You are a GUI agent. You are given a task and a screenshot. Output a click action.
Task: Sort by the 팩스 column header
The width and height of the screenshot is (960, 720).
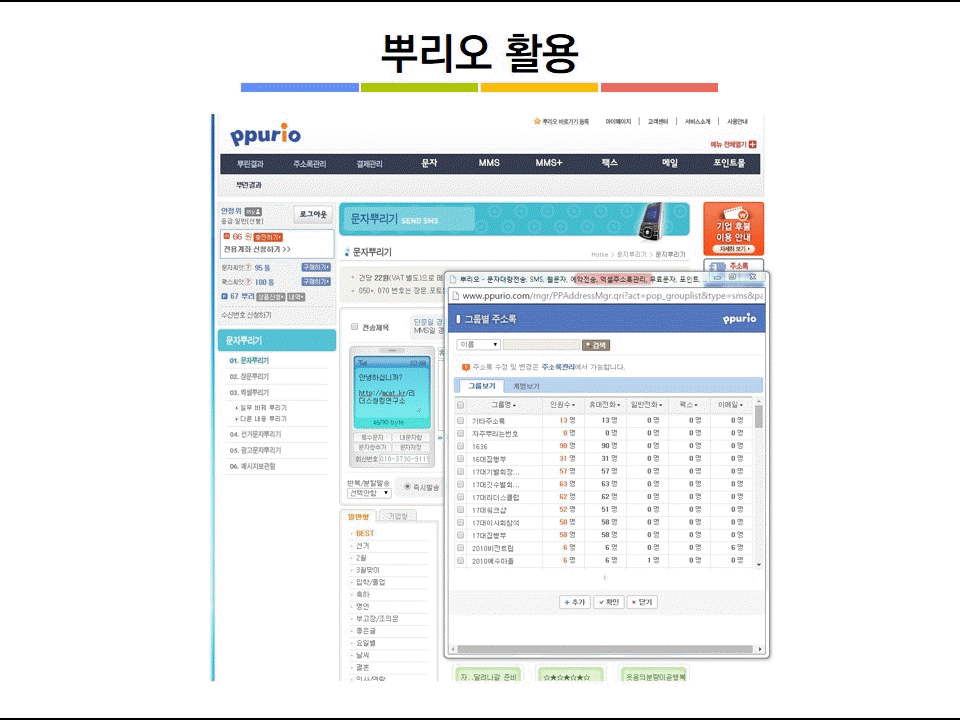point(688,405)
